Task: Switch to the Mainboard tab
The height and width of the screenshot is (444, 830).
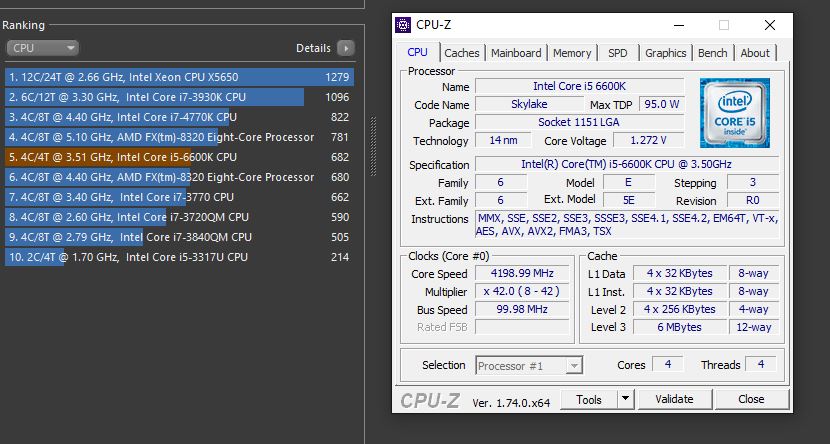Action: (516, 53)
